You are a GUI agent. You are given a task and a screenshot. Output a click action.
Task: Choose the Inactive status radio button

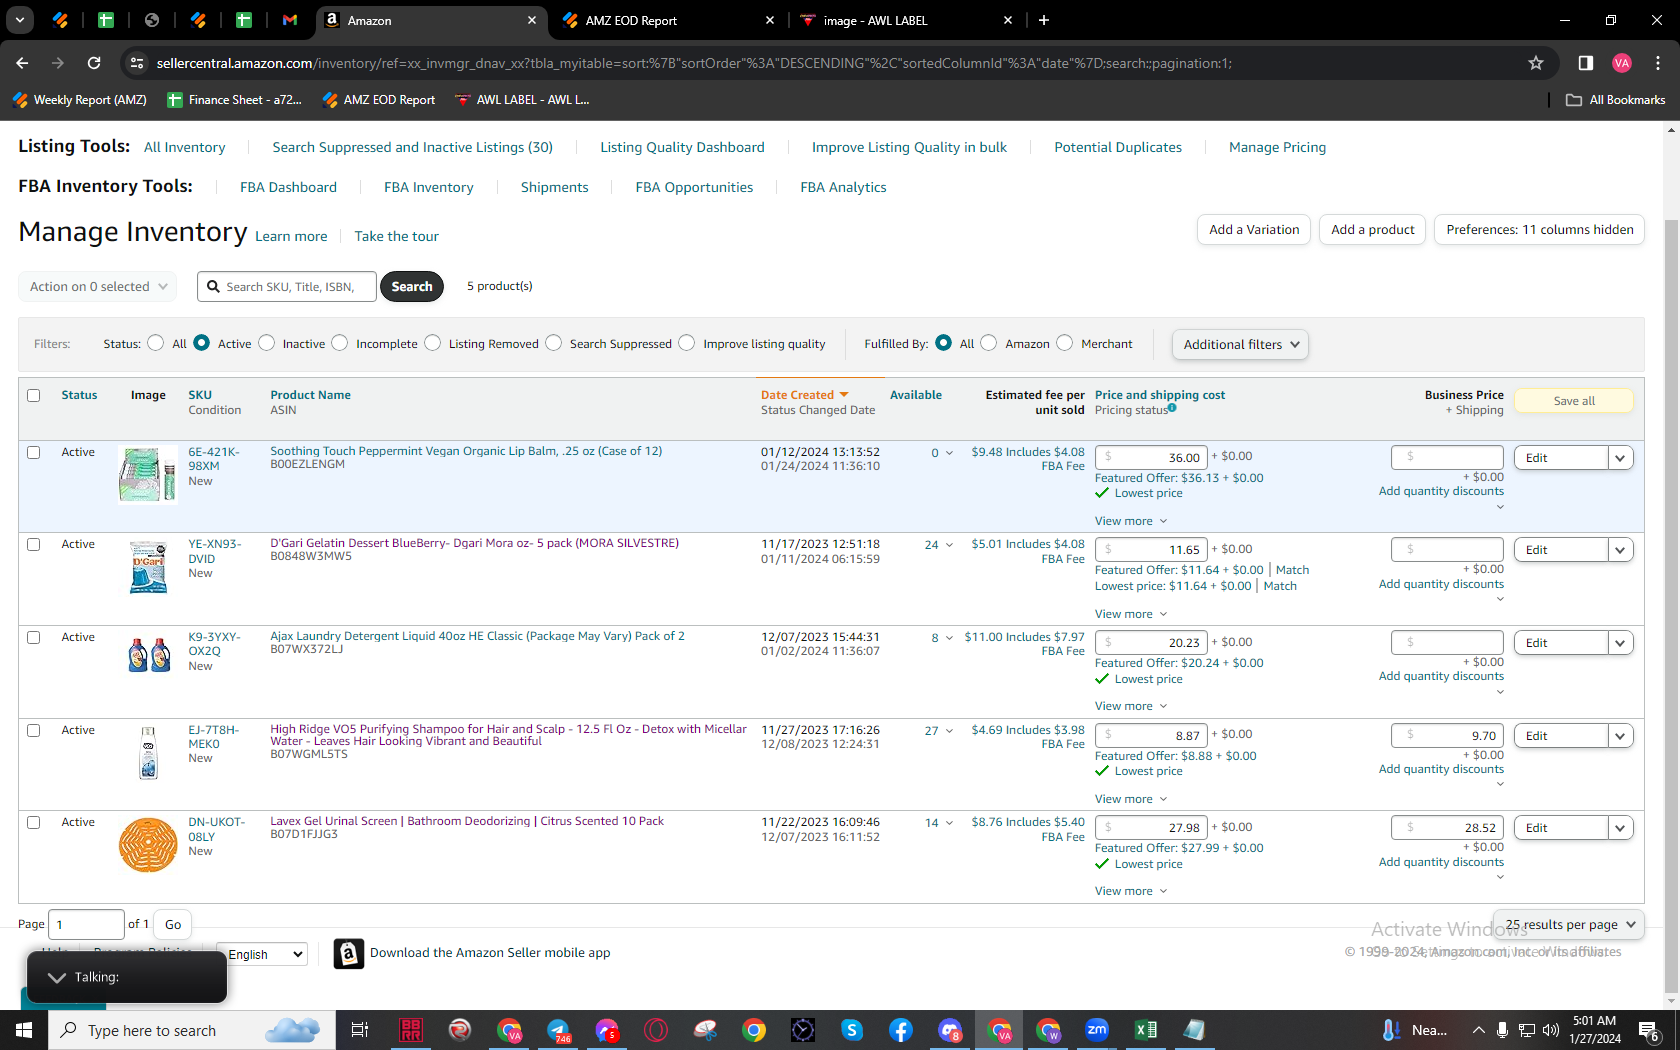(x=267, y=343)
